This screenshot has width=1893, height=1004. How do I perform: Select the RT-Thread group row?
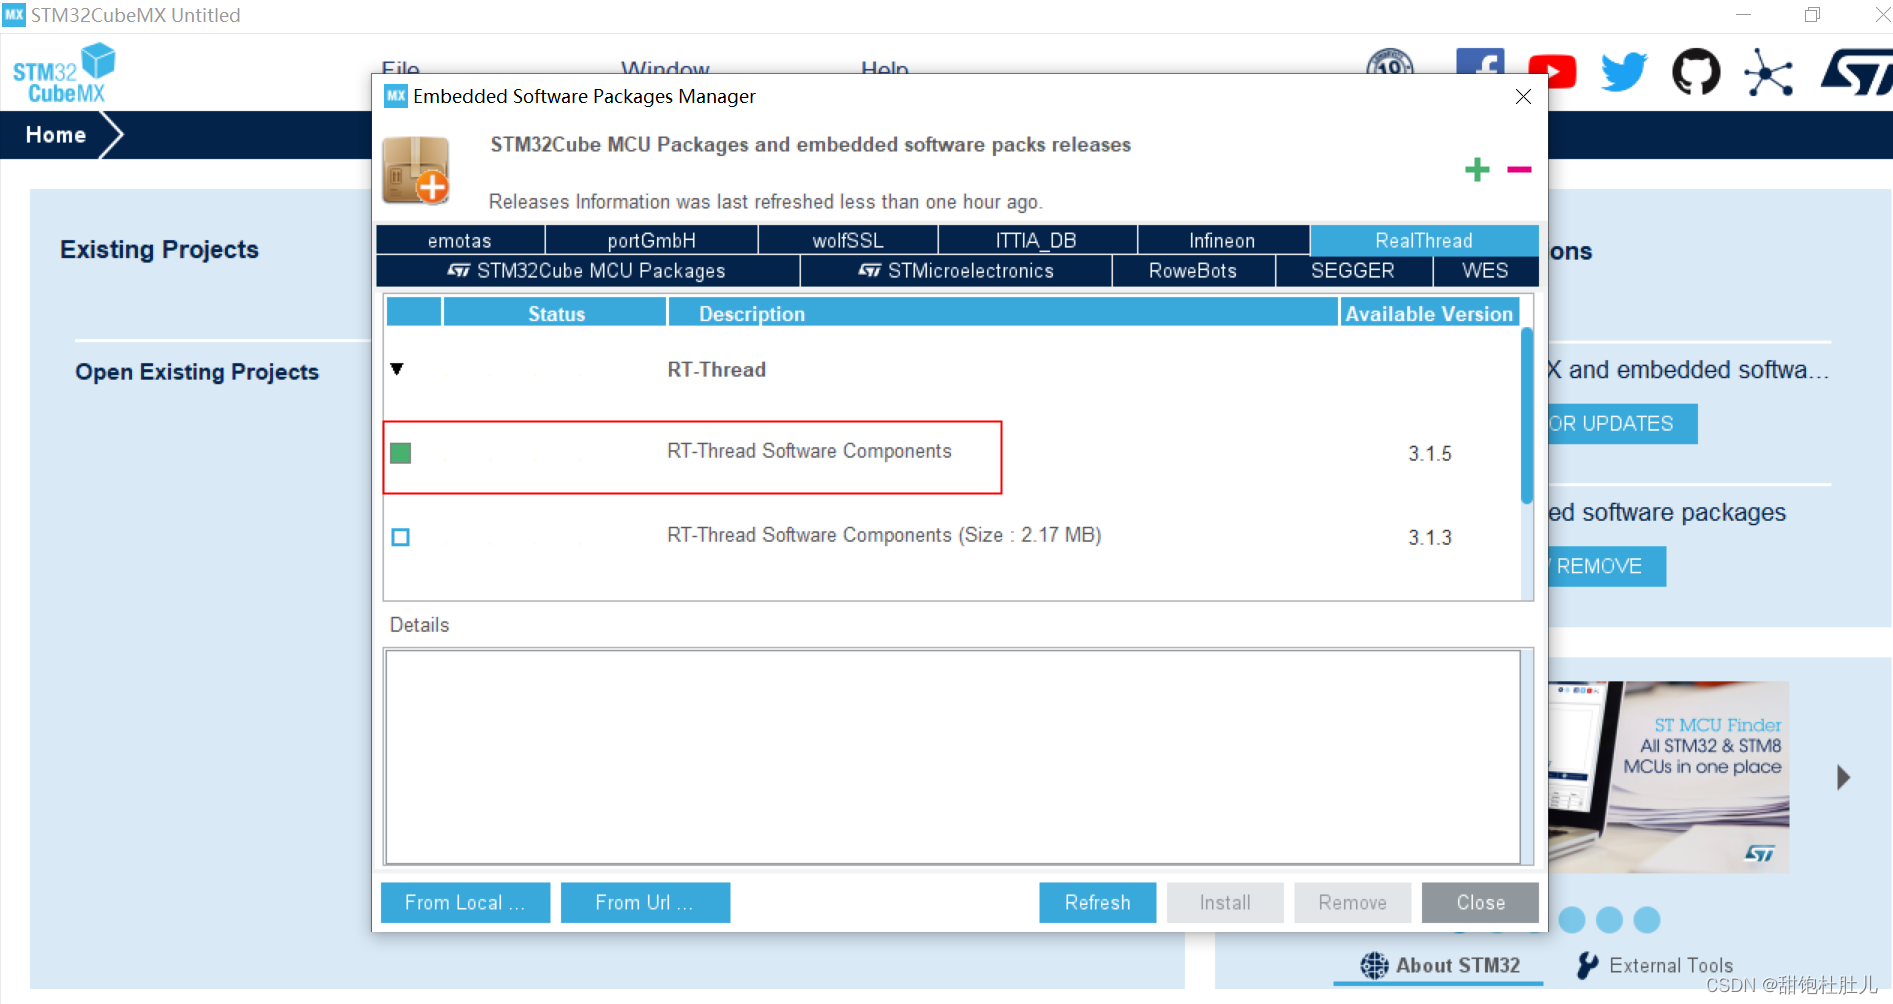(x=952, y=369)
